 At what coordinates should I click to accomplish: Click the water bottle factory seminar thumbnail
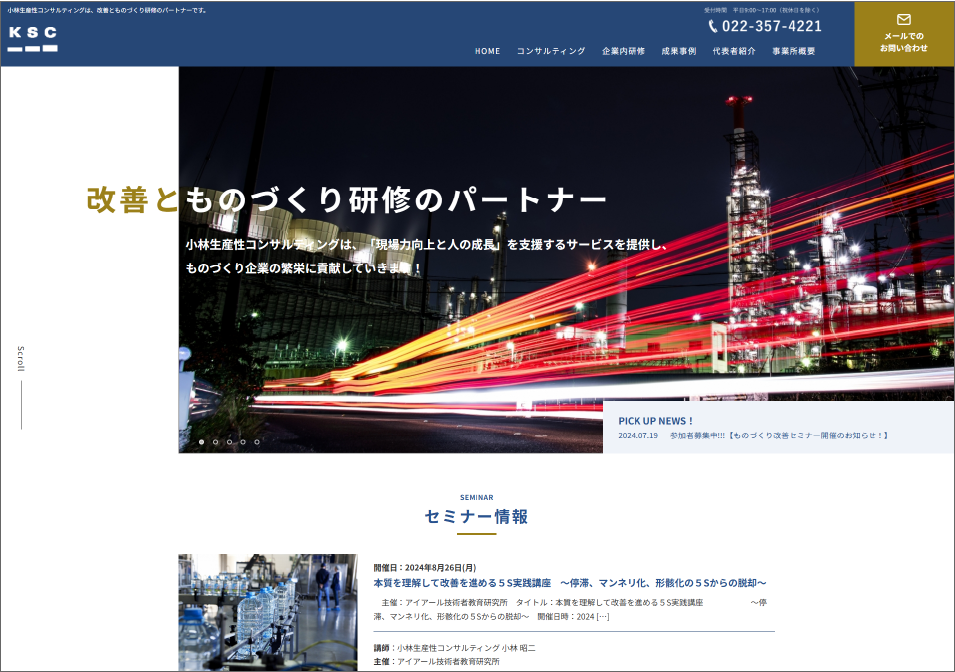point(267,612)
